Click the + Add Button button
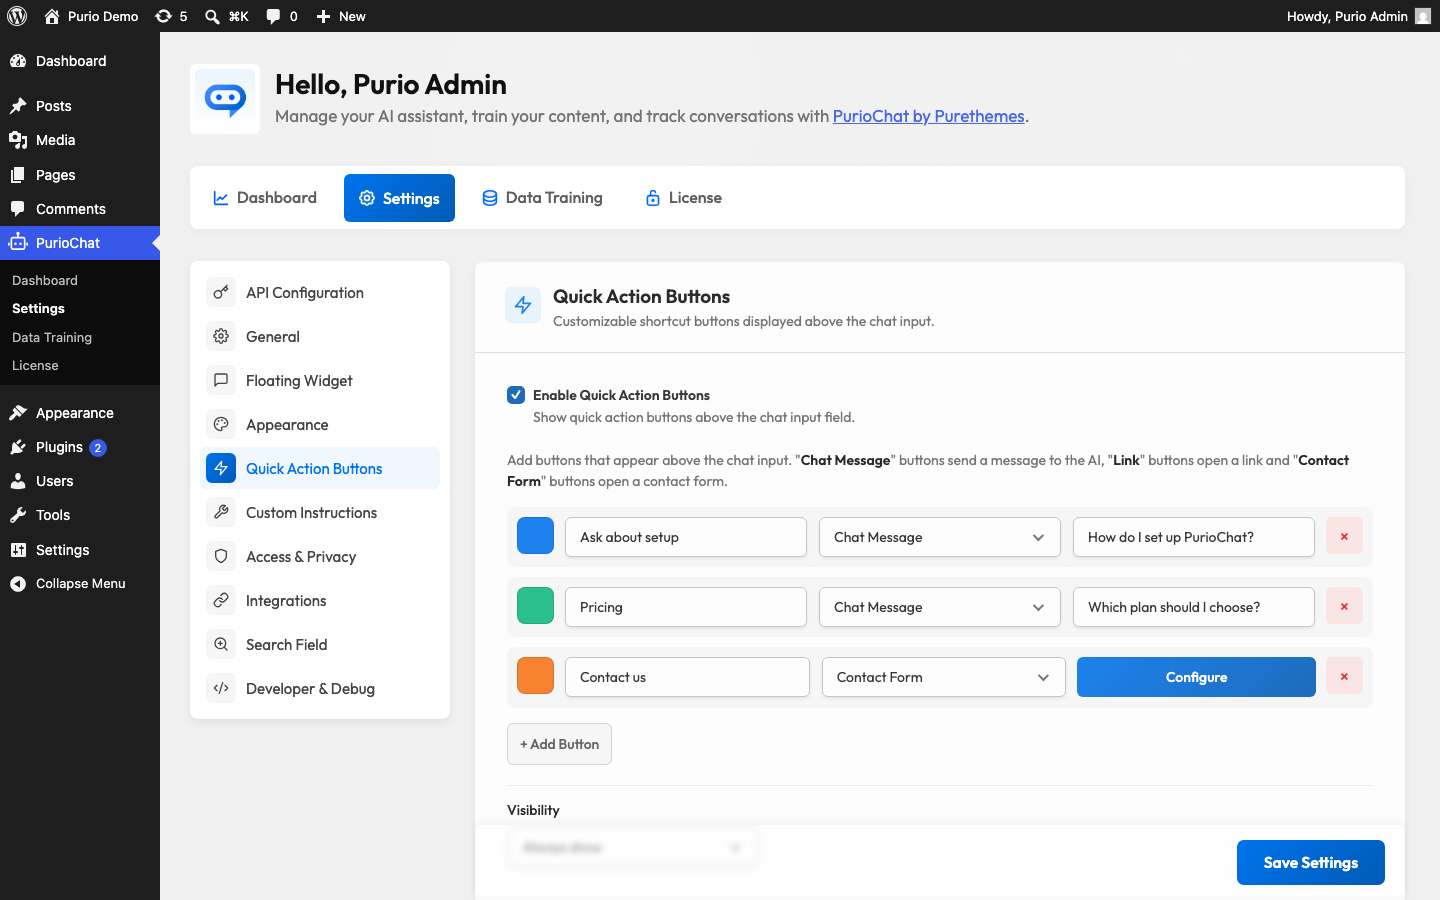1440x900 pixels. coord(559,744)
